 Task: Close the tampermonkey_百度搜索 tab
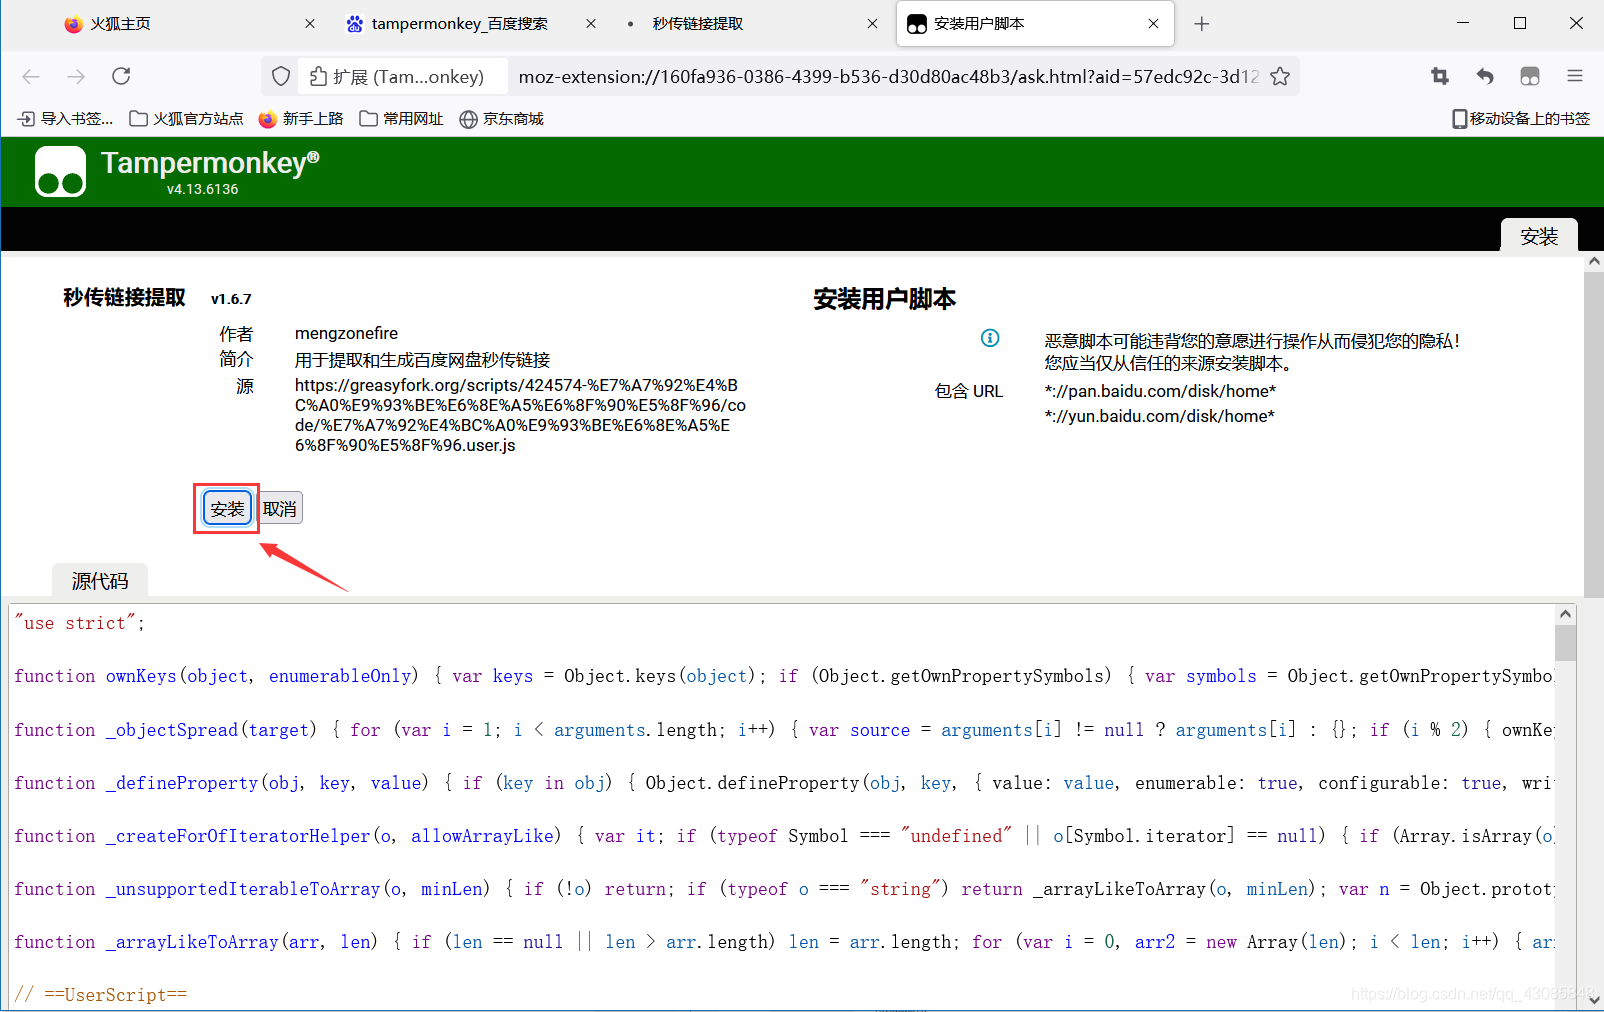click(x=591, y=24)
